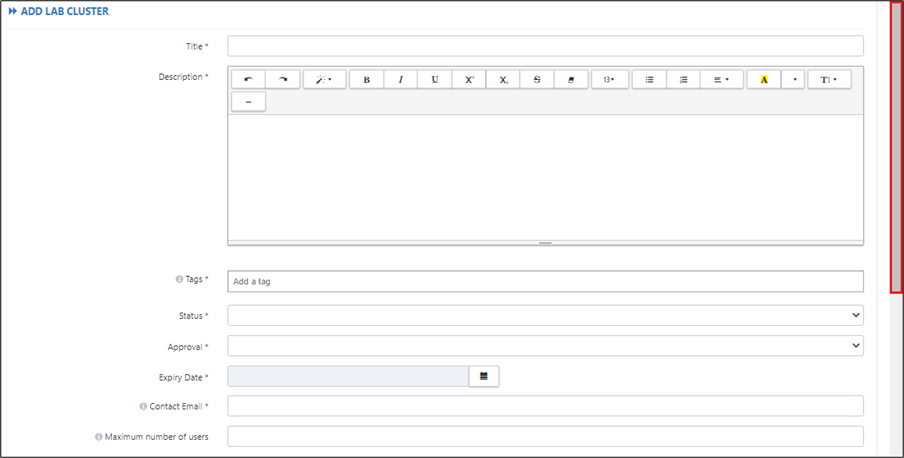Click the Maximum number of users field
This screenshot has height=458, width=904.
(x=545, y=436)
